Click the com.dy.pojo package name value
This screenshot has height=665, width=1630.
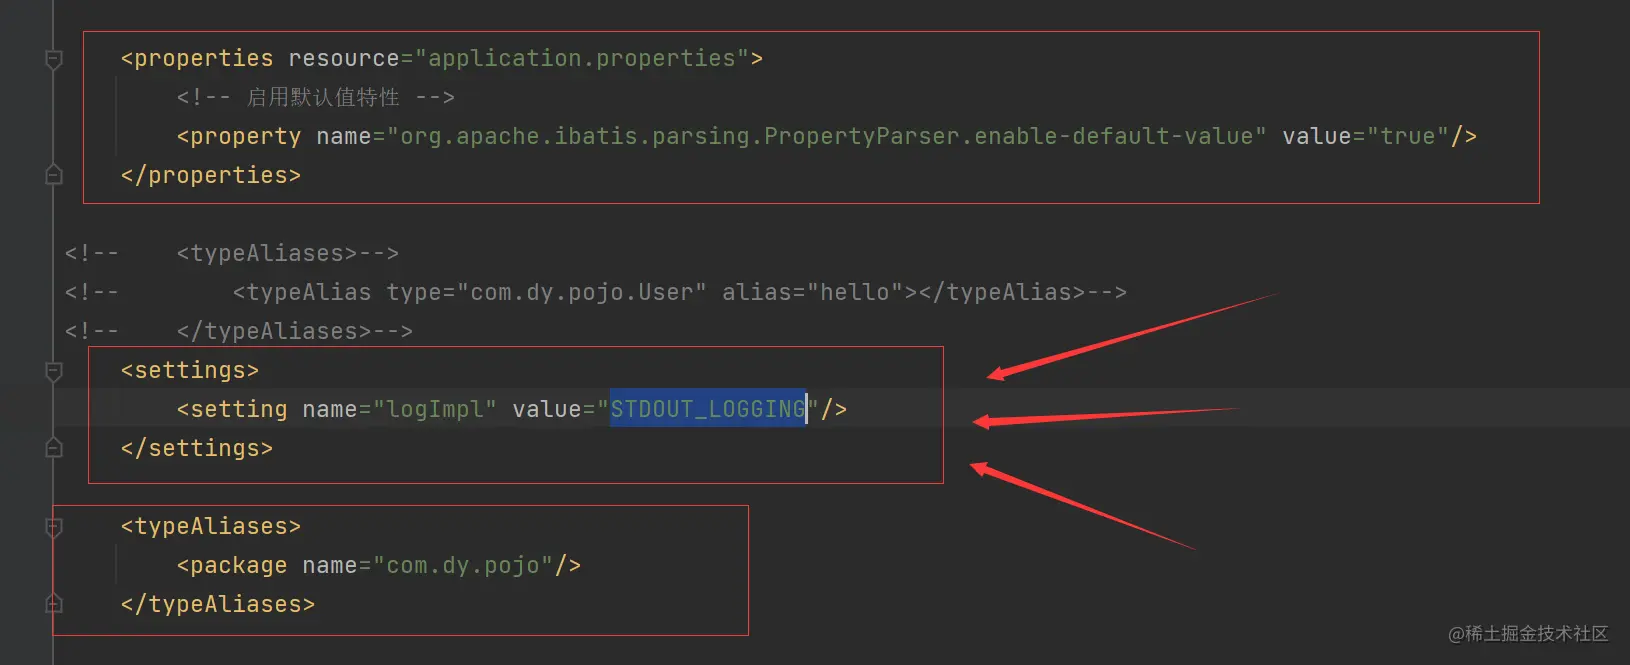(x=463, y=565)
